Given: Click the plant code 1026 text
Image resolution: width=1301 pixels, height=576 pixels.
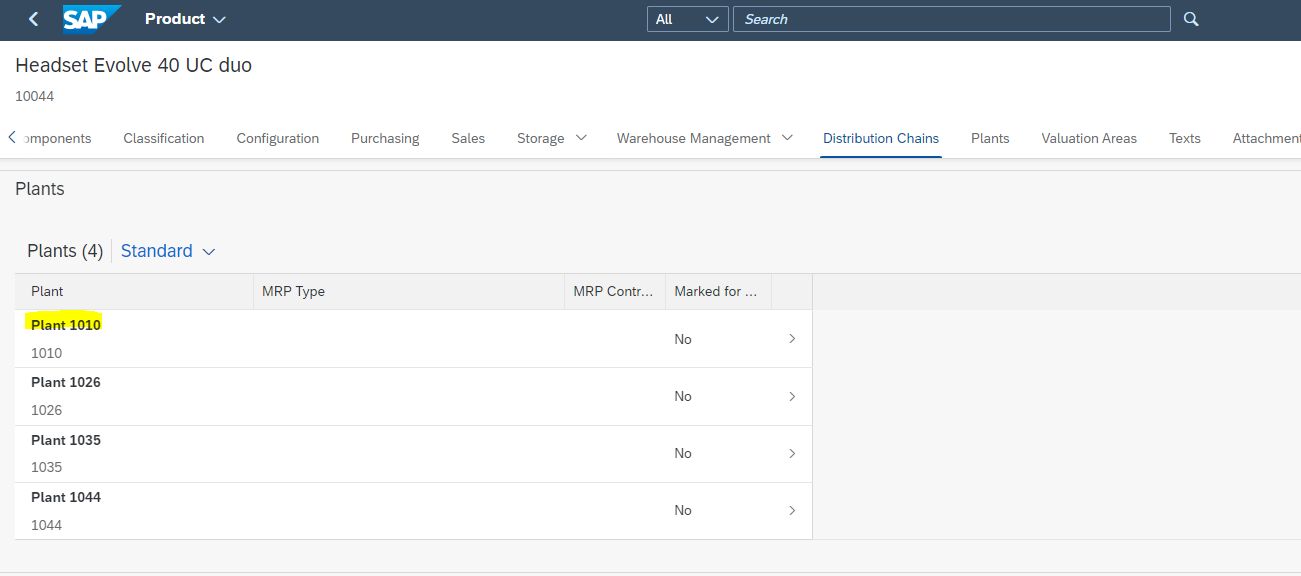Looking at the screenshot, I should [46, 410].
